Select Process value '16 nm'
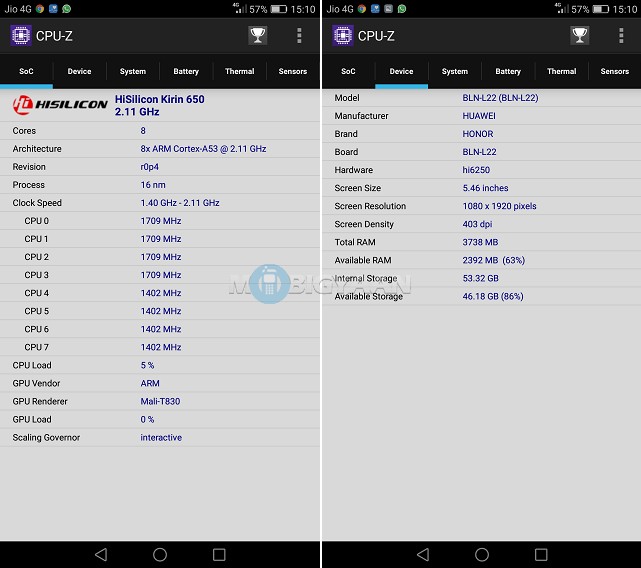641x568 pixels. (x=153, y=185)
